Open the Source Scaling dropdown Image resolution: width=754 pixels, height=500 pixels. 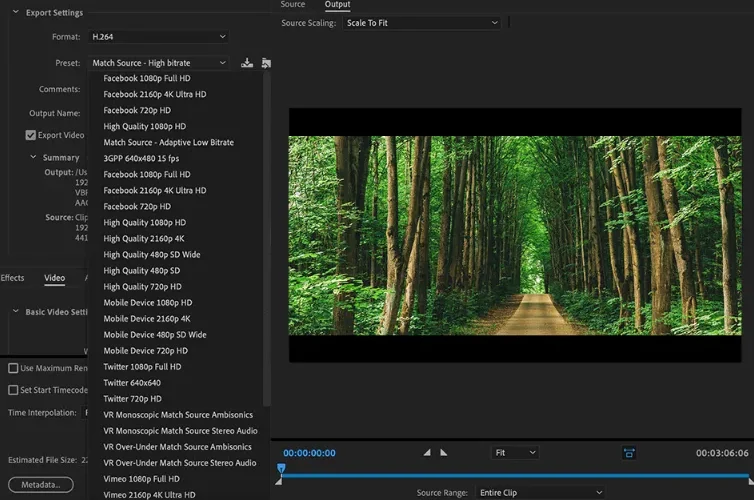422,23
